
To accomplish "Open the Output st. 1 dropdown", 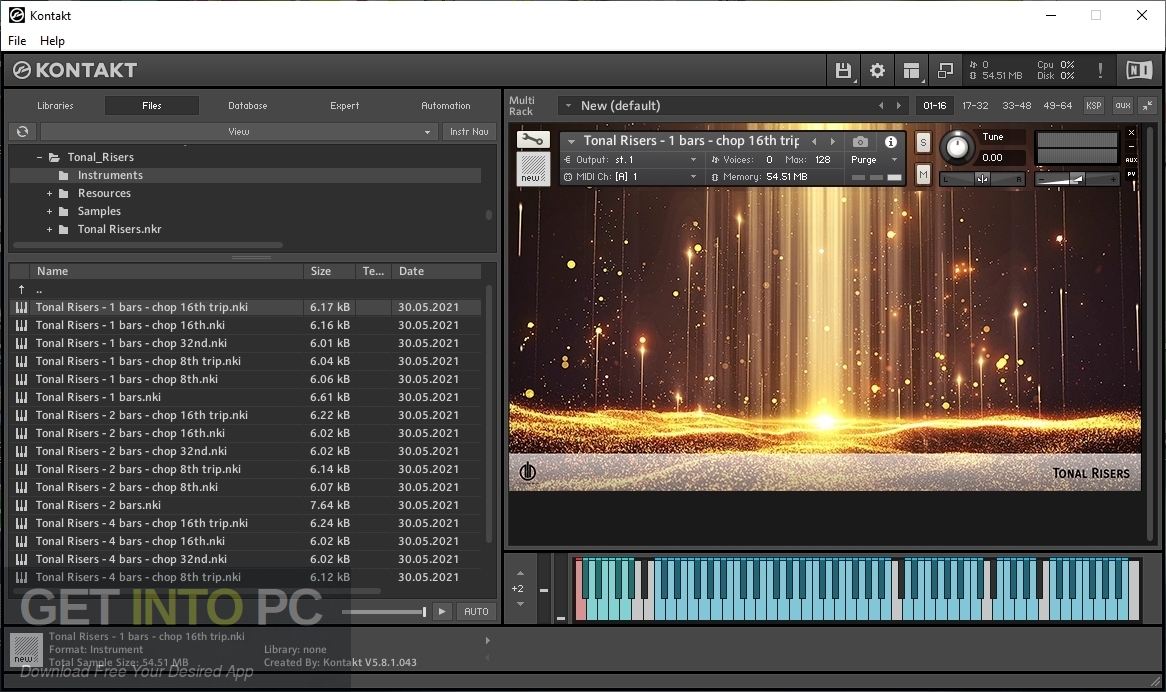I will click(630, 159).
